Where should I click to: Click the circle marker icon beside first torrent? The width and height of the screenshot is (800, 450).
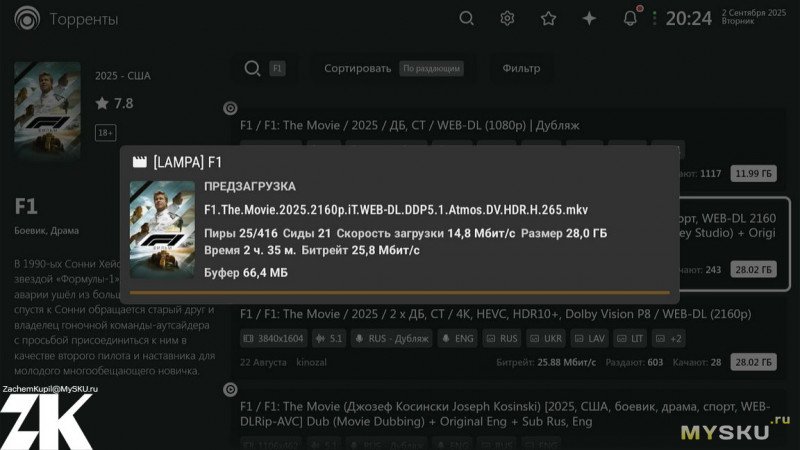pyautogui.click(x=230, y=108)
